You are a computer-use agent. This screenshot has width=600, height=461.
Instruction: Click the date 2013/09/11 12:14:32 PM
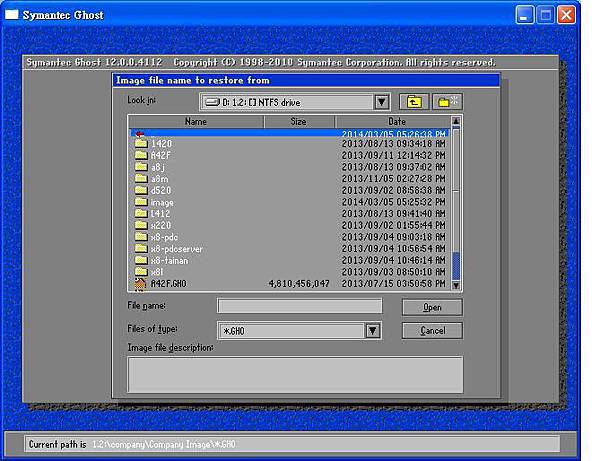tap(393, 155)
